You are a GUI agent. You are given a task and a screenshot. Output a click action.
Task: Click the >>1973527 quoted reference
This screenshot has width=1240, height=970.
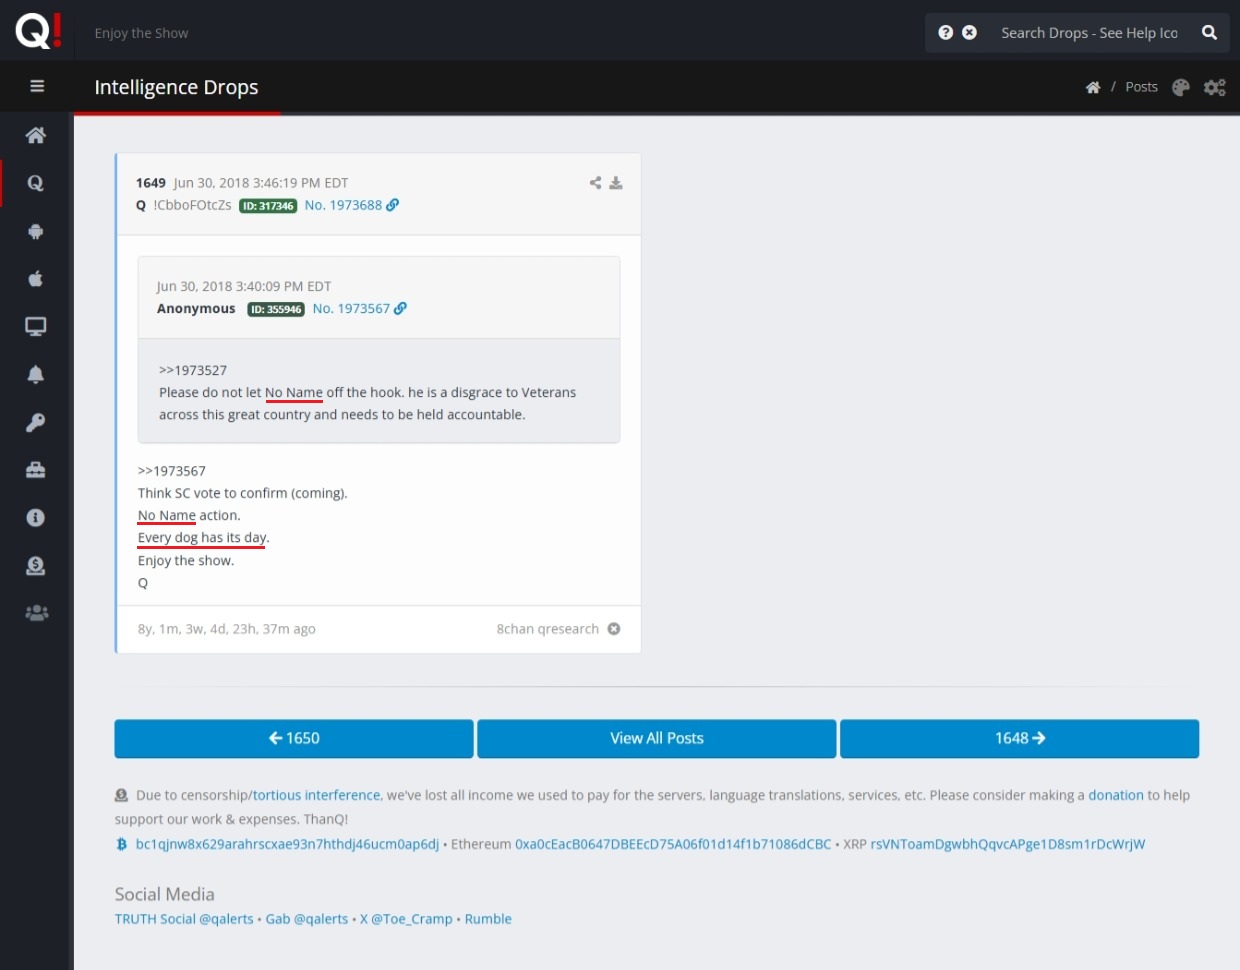pyautogui.click(x=193, y=370)
